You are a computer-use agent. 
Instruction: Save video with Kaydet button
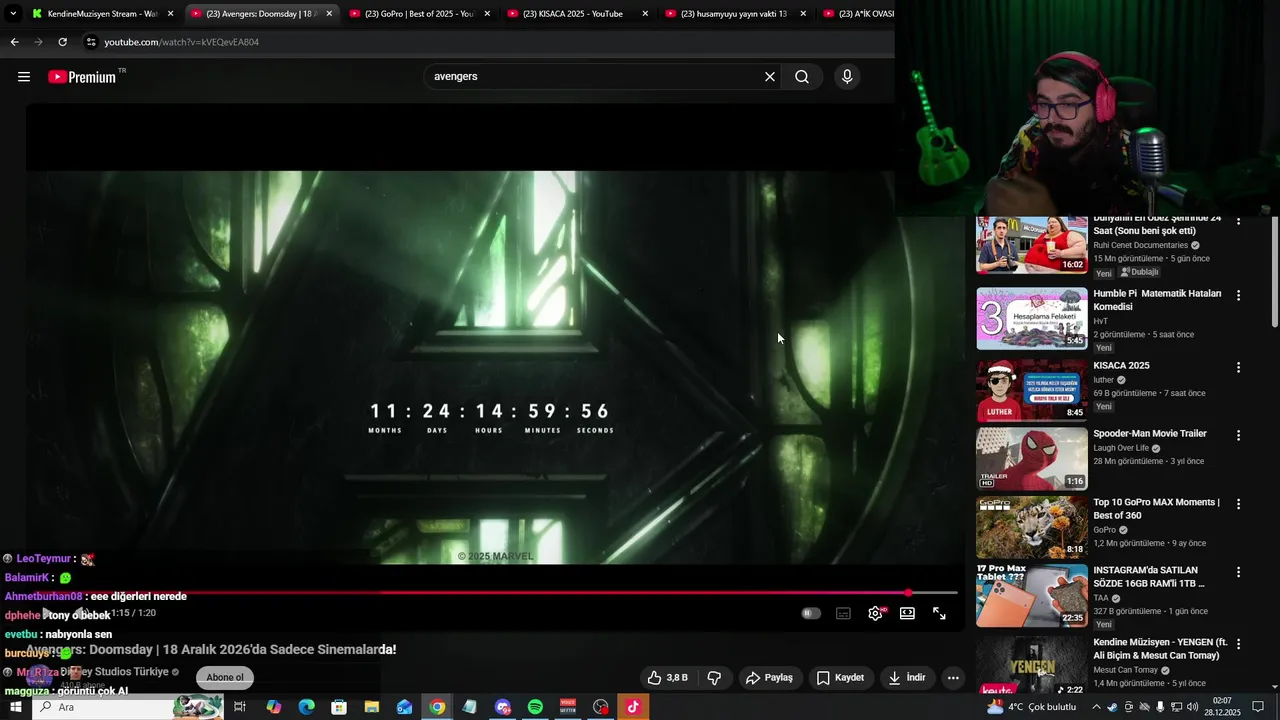840,678
